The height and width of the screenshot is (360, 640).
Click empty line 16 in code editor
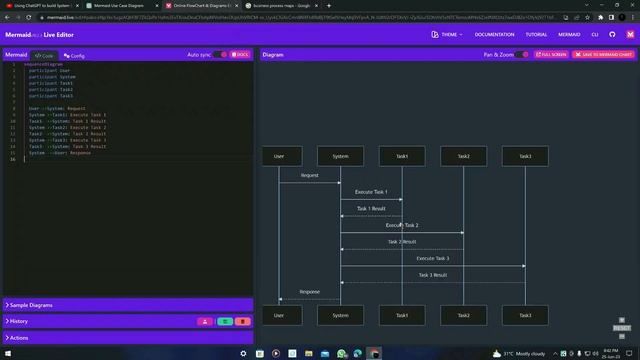coord(137,159)
